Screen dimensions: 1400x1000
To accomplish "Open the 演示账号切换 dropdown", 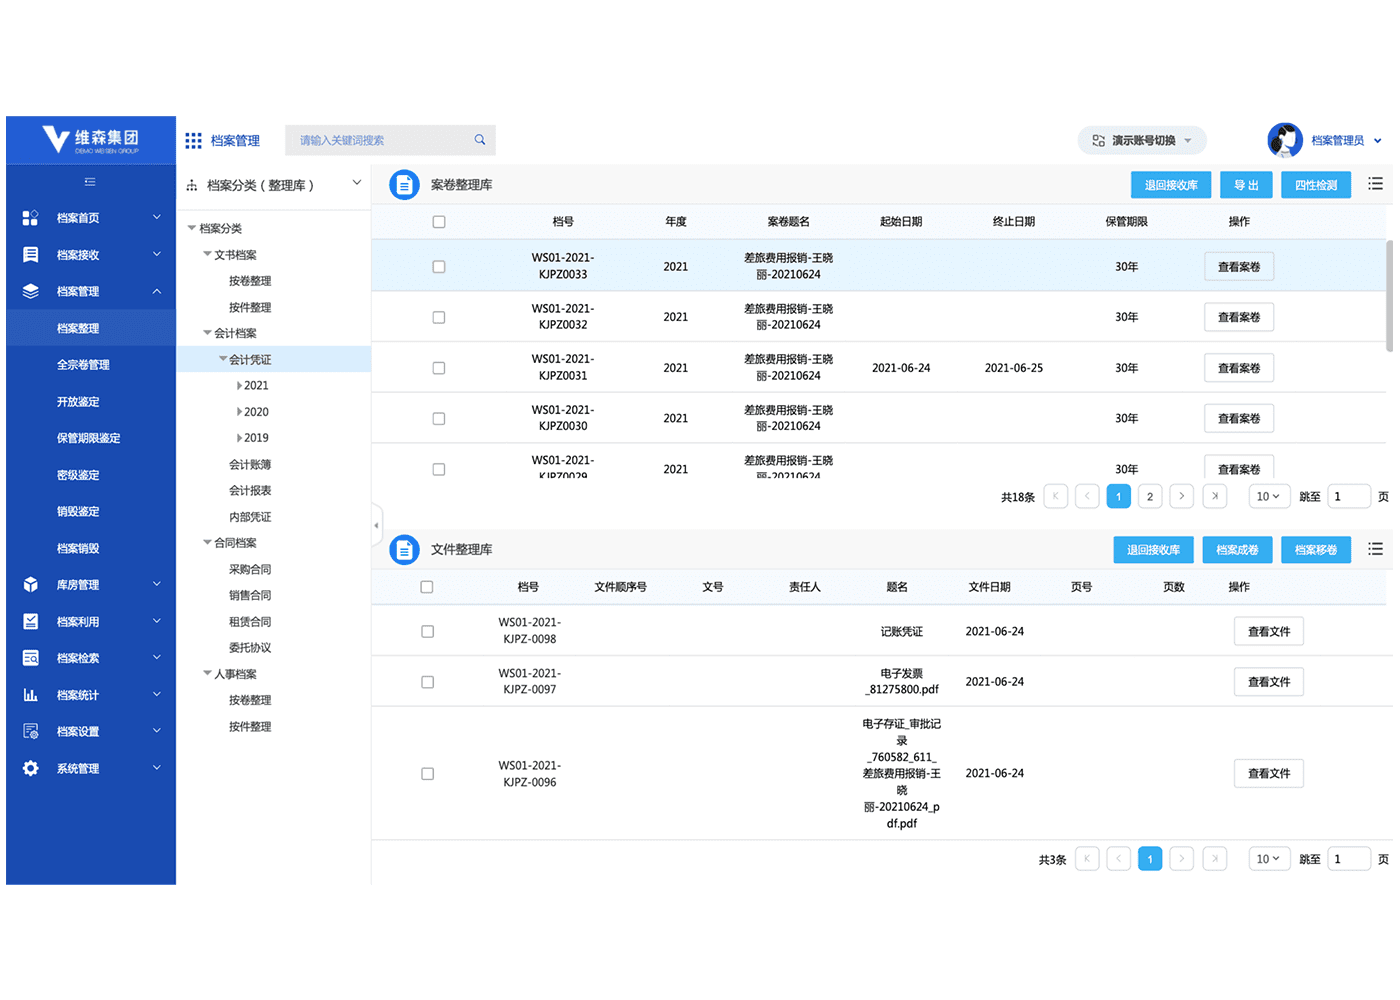I will coord(1142,141).
